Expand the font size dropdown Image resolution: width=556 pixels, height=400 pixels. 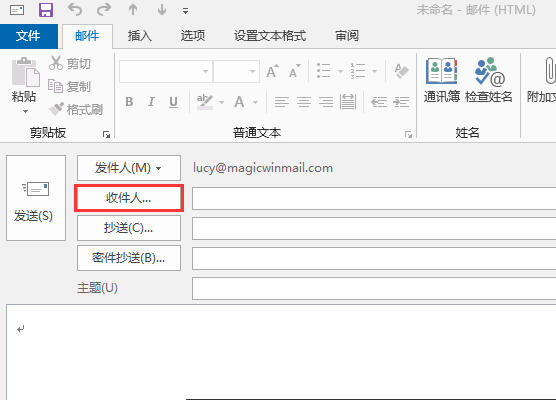(x=252, y=71)
